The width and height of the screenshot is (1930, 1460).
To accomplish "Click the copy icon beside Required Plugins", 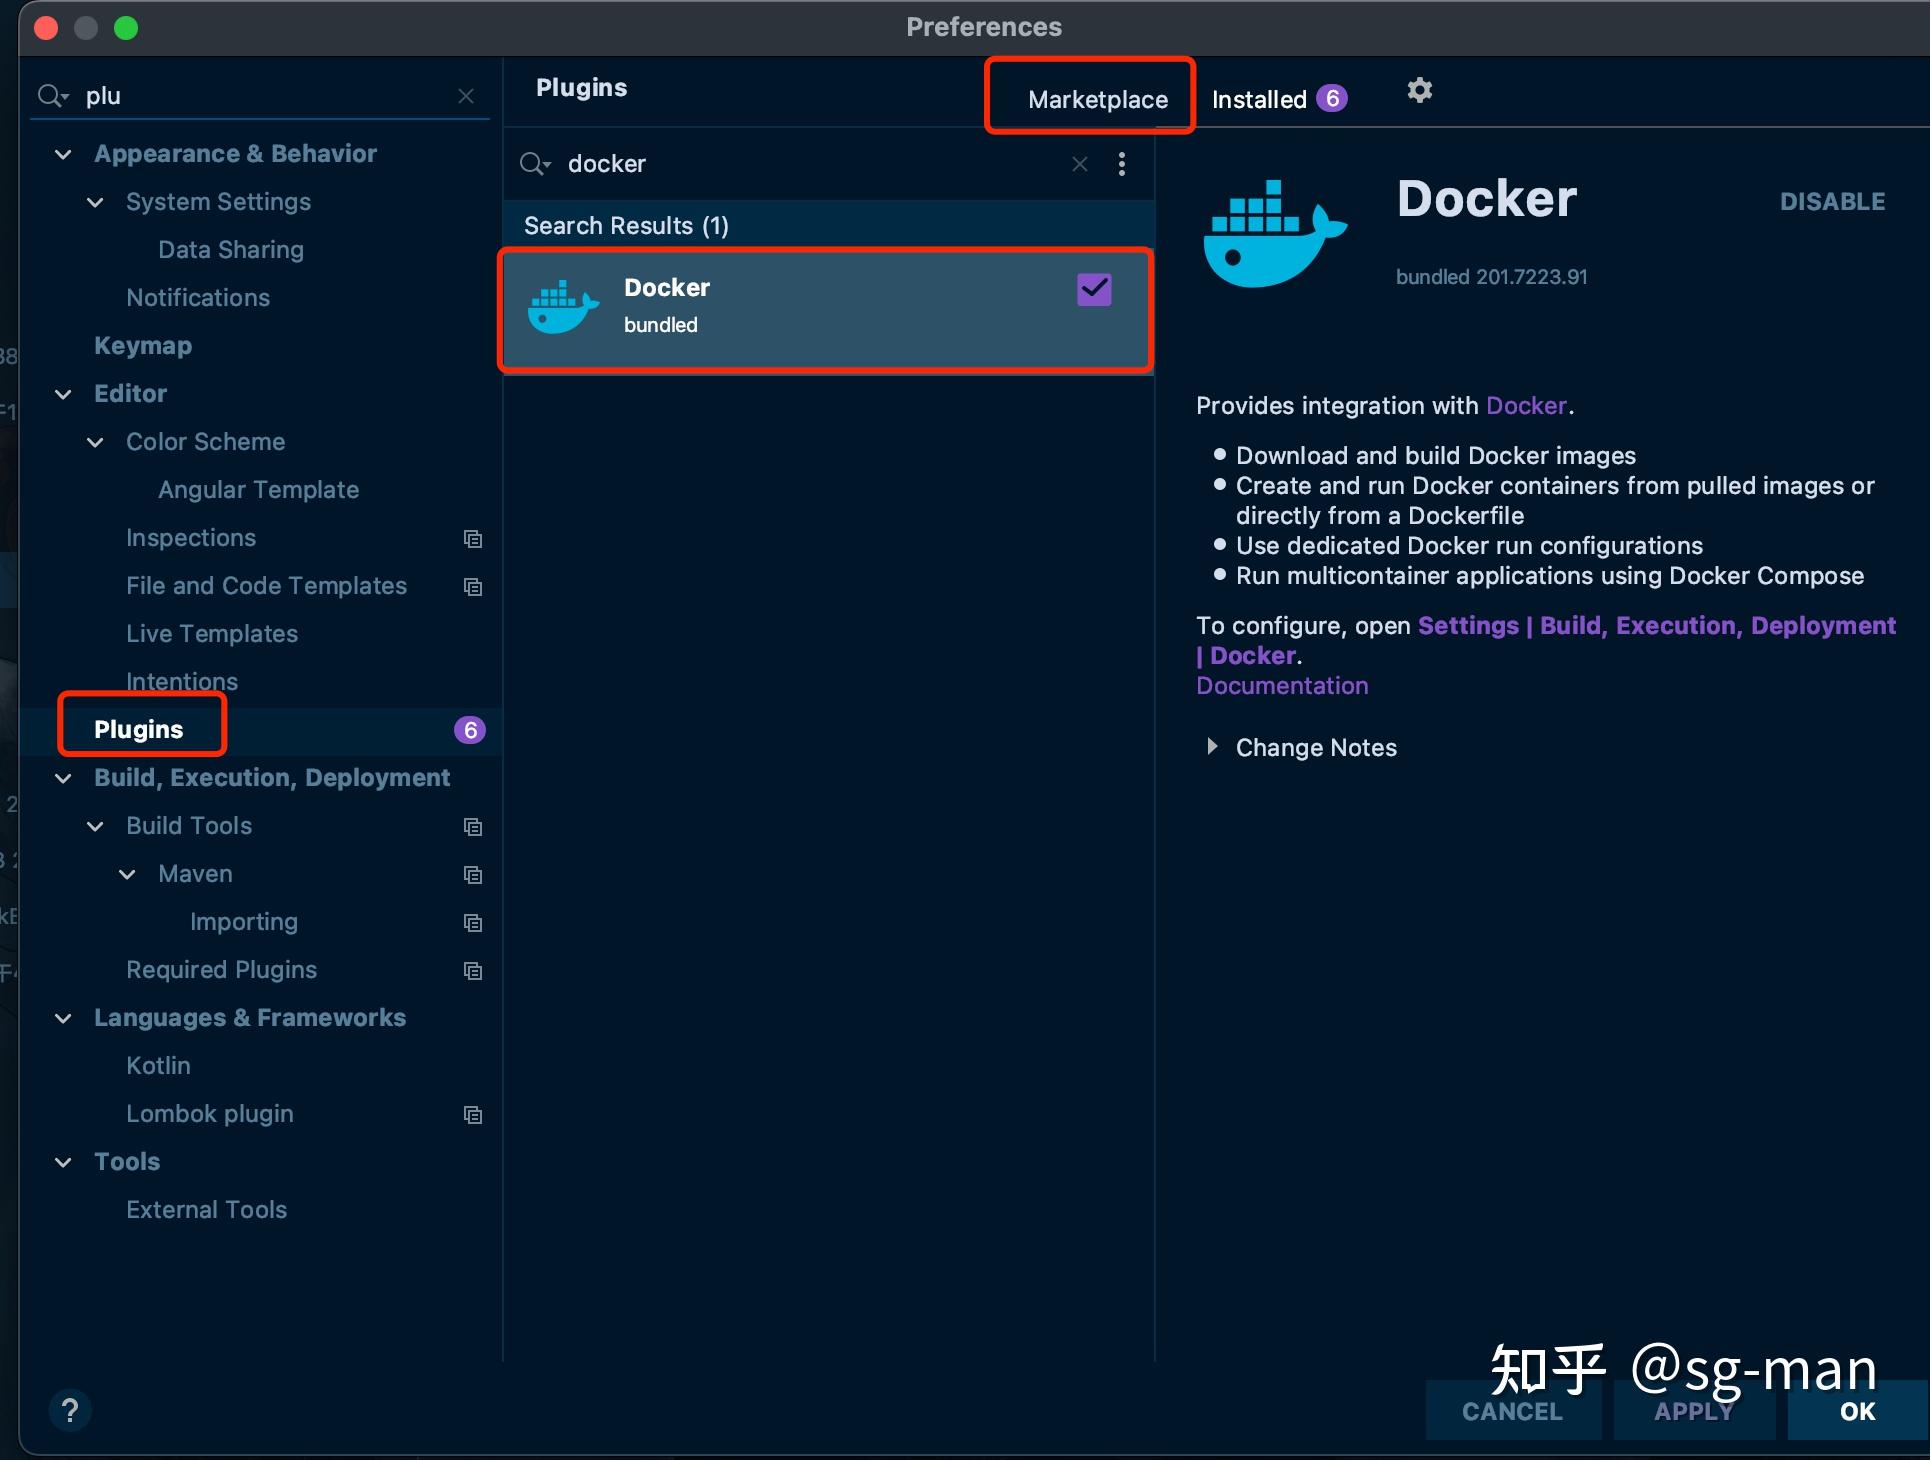I will point(472,971).
